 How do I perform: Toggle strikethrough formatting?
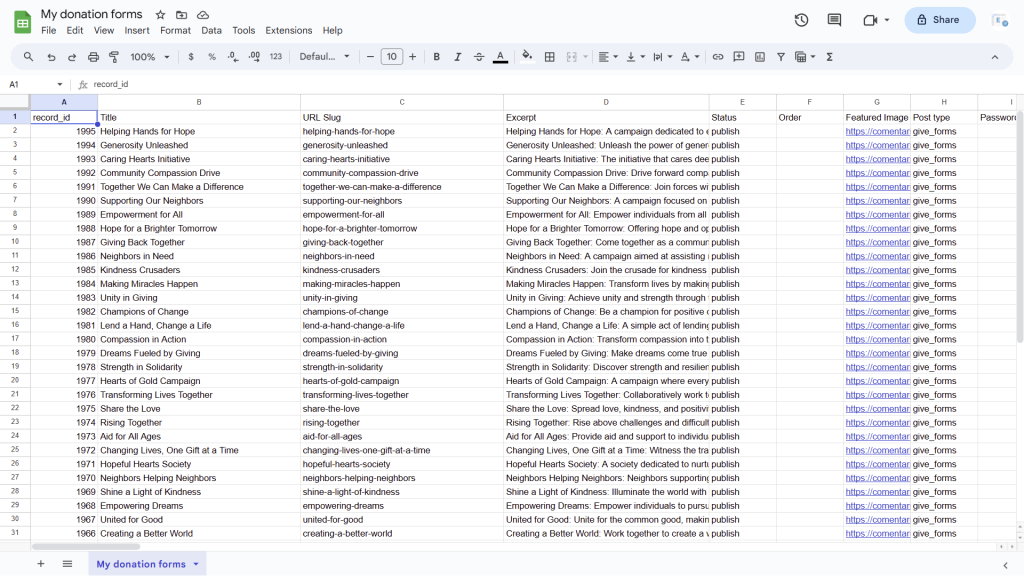point(478,57)
